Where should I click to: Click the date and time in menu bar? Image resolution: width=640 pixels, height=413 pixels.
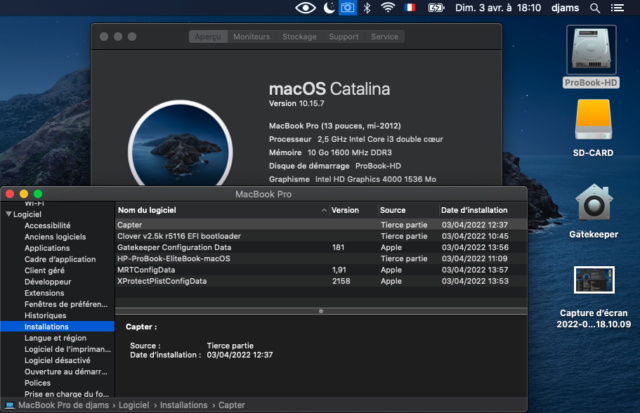tap(498, 8)
